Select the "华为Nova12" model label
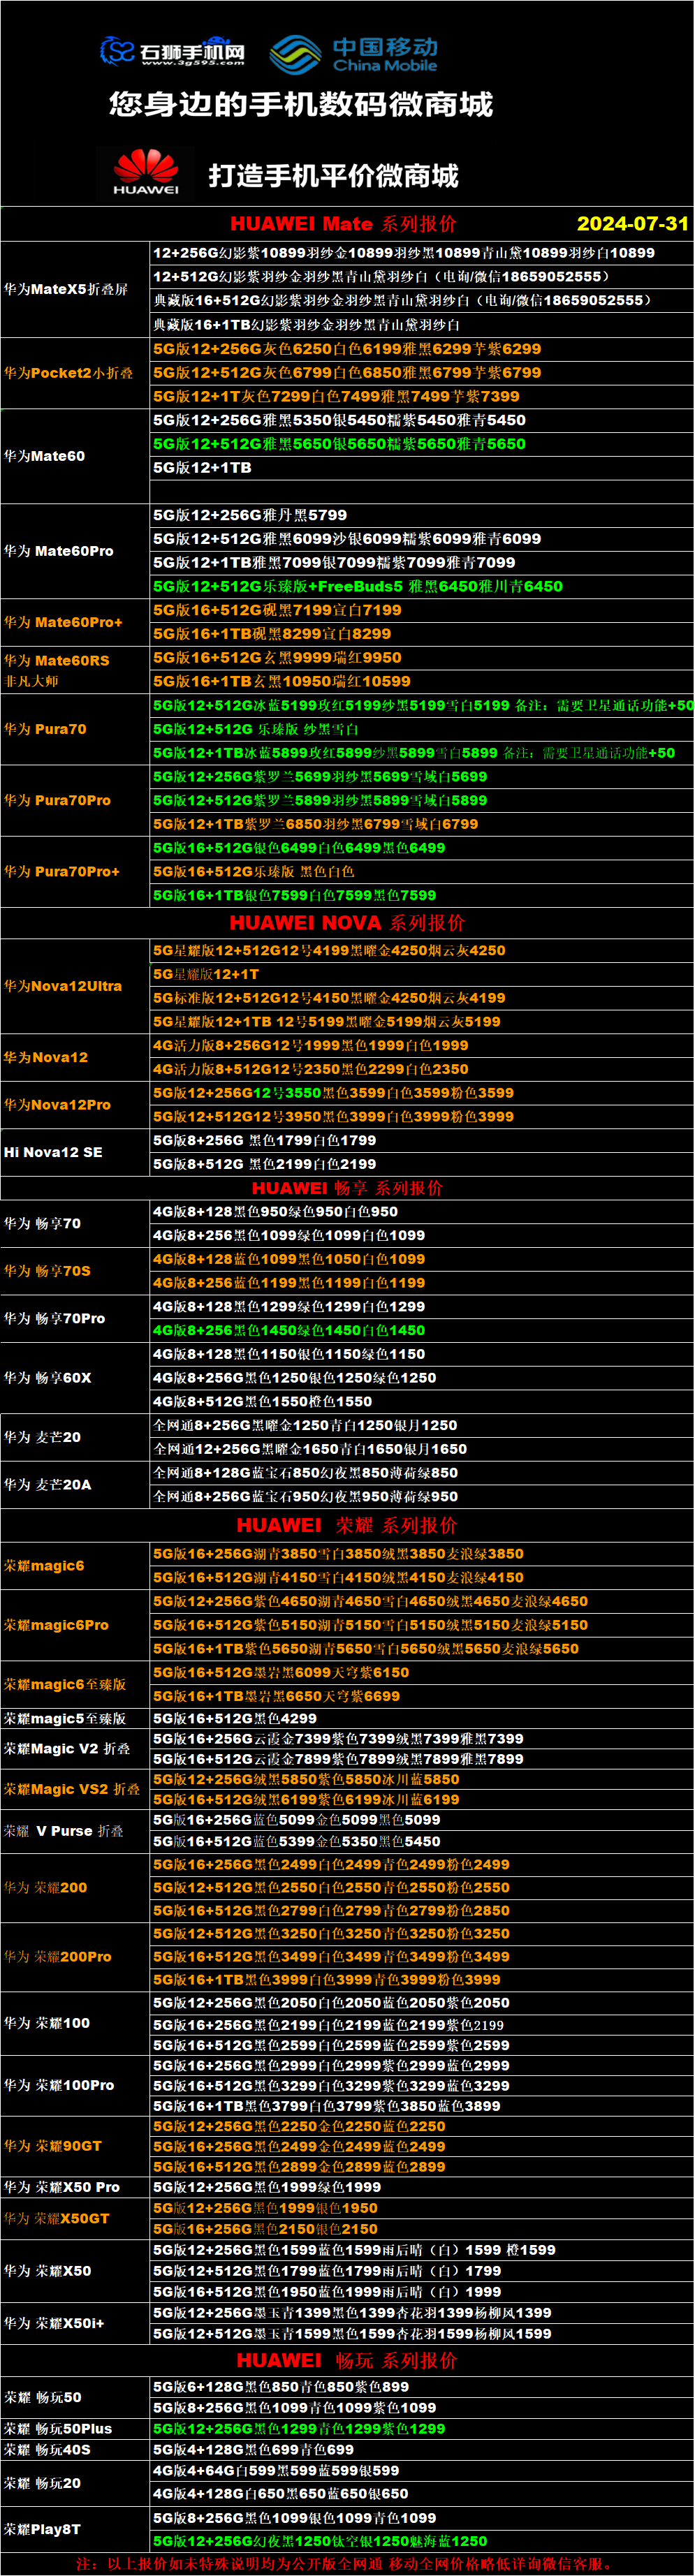 (46, 1057)
